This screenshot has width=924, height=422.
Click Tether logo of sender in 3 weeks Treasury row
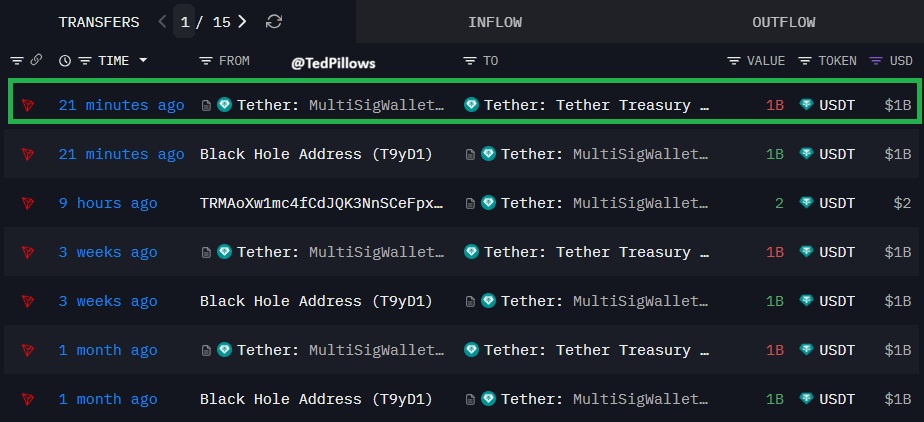click(225, 252)
